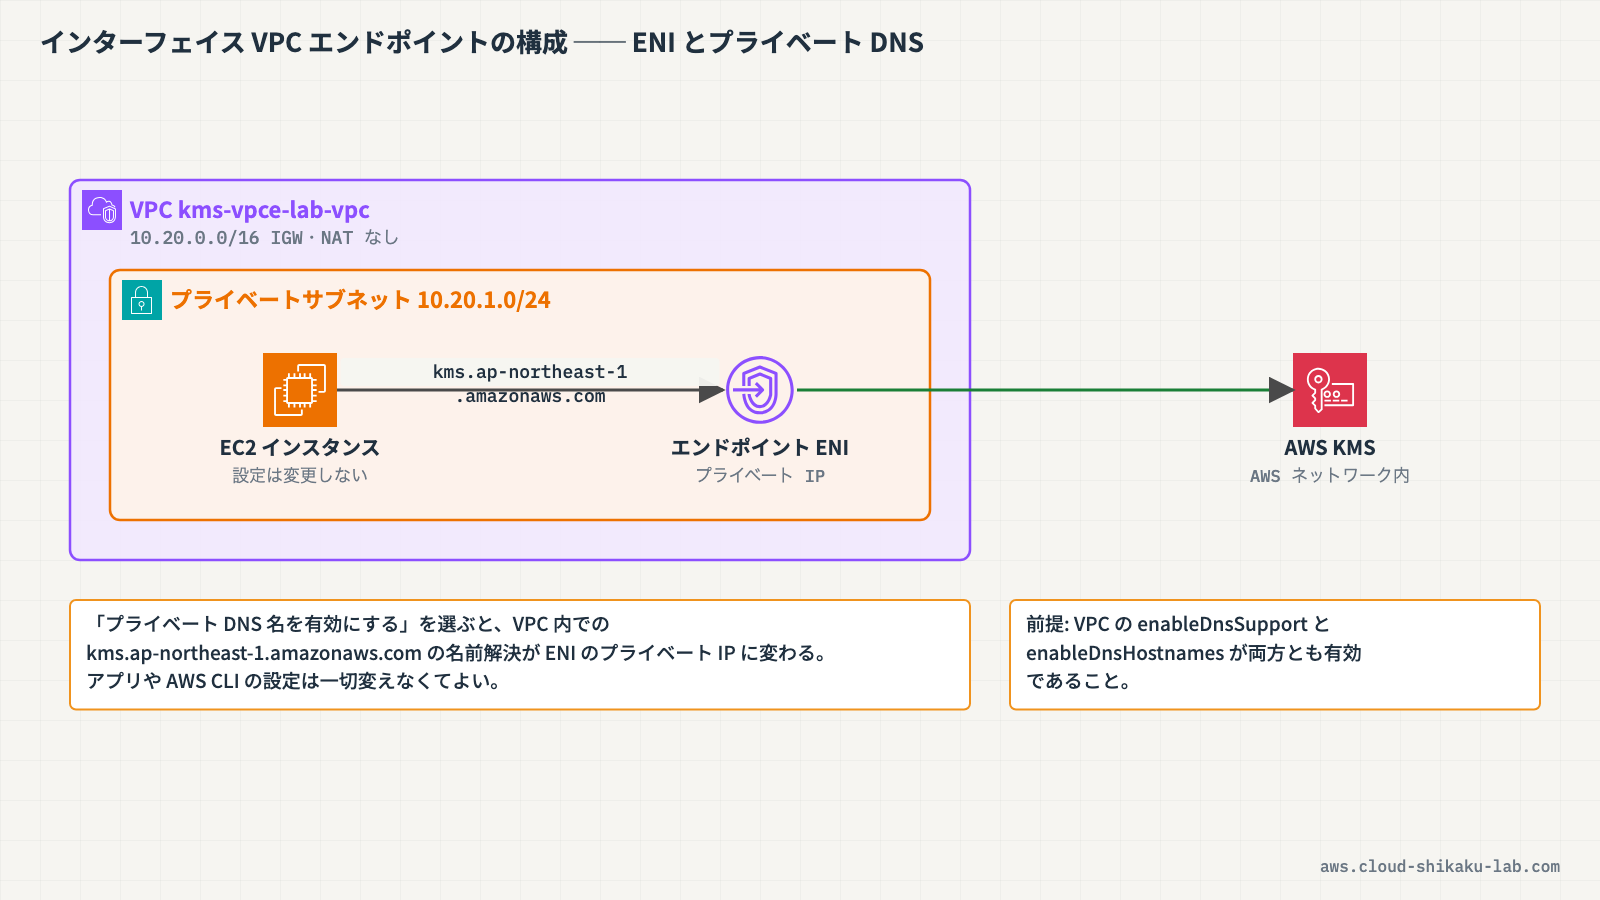The image size is (1600, 900).
Task: Click the note line "前提: VPC の enableDnsSupport と"
Action: coord(1178,624)
